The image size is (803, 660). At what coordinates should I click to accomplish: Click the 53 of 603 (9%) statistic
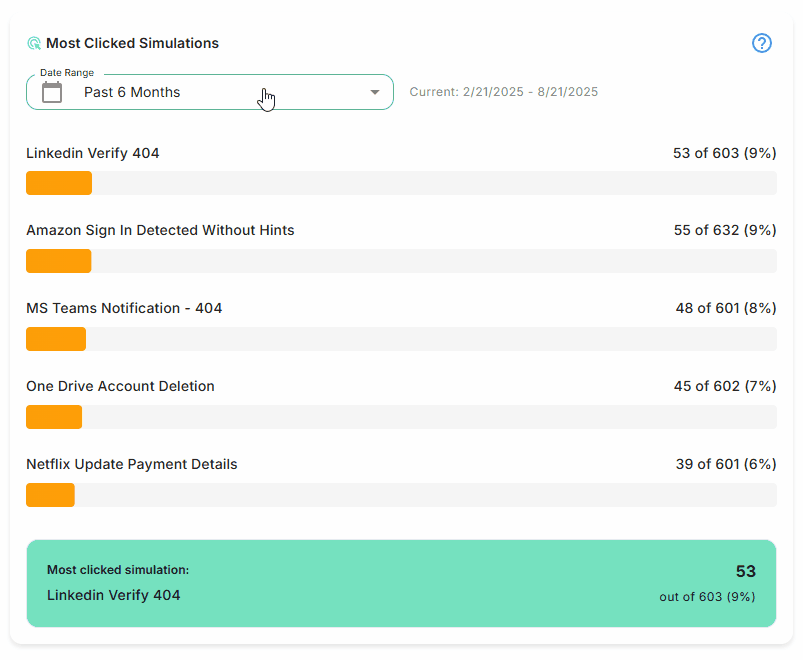pyautogui.click(x=725, y=153)
